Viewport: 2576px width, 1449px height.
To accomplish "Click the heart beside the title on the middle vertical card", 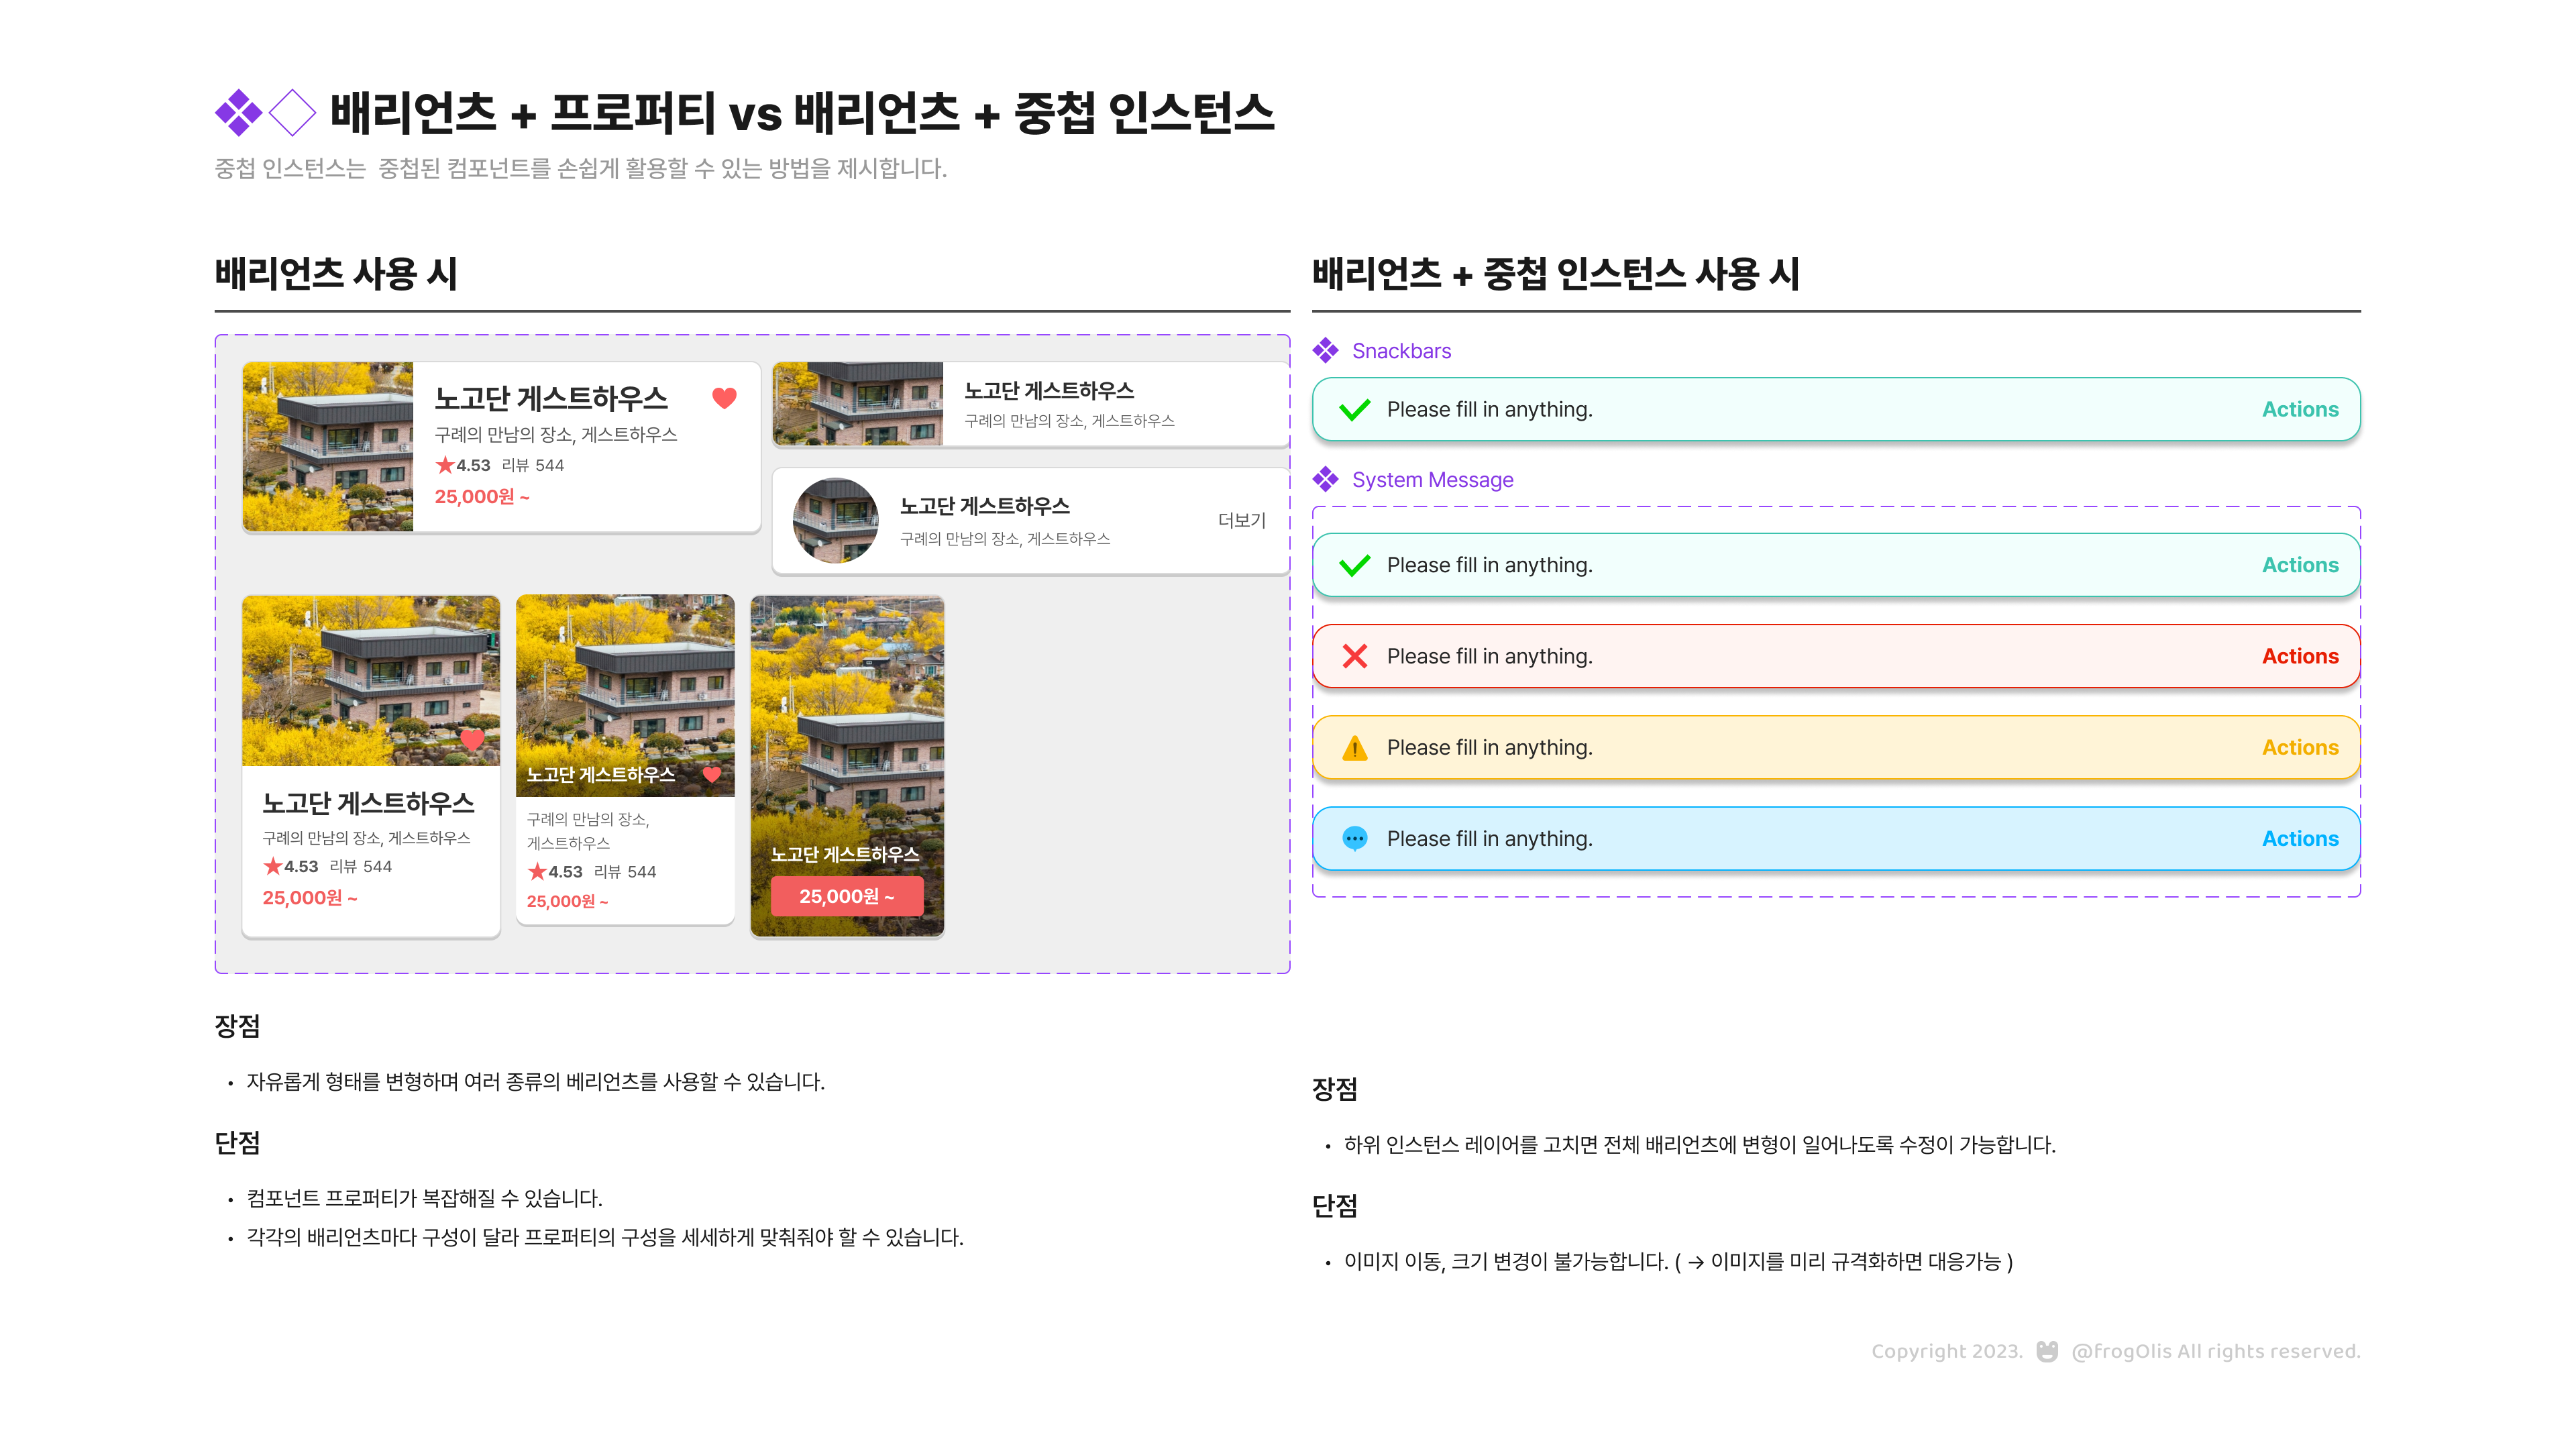I will 712,774.
